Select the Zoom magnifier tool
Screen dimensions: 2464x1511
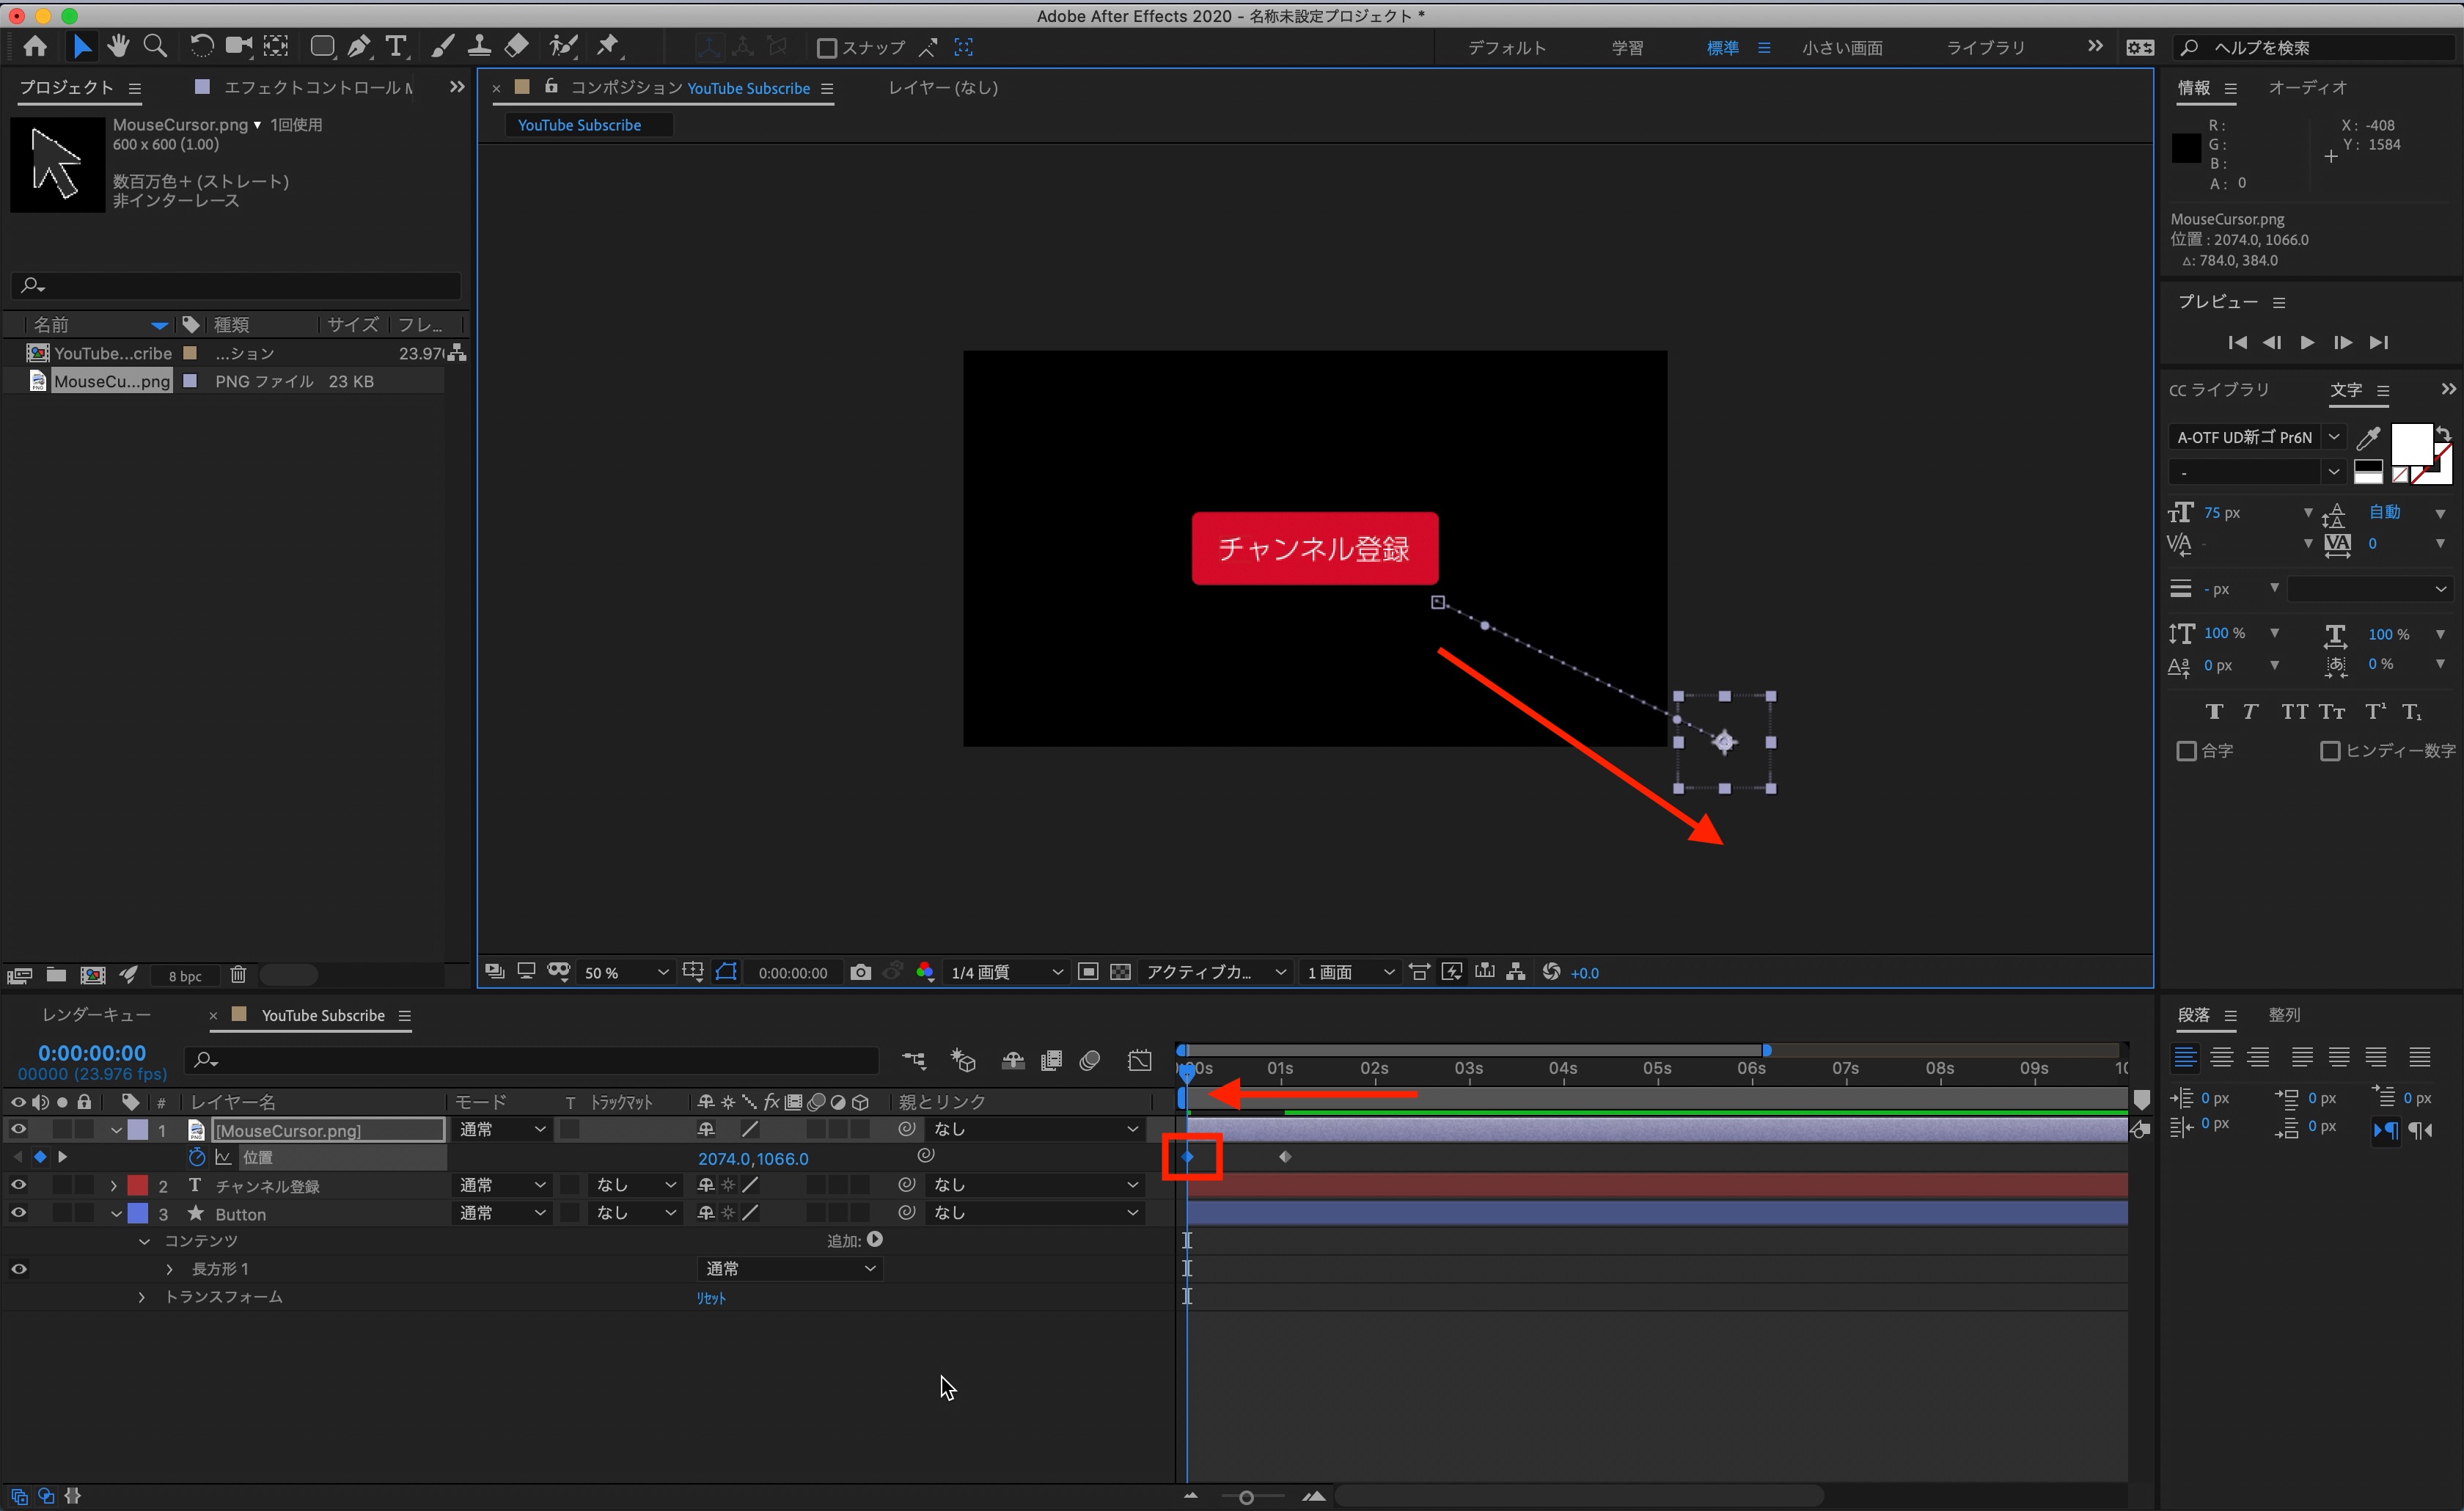coord(155,46)
